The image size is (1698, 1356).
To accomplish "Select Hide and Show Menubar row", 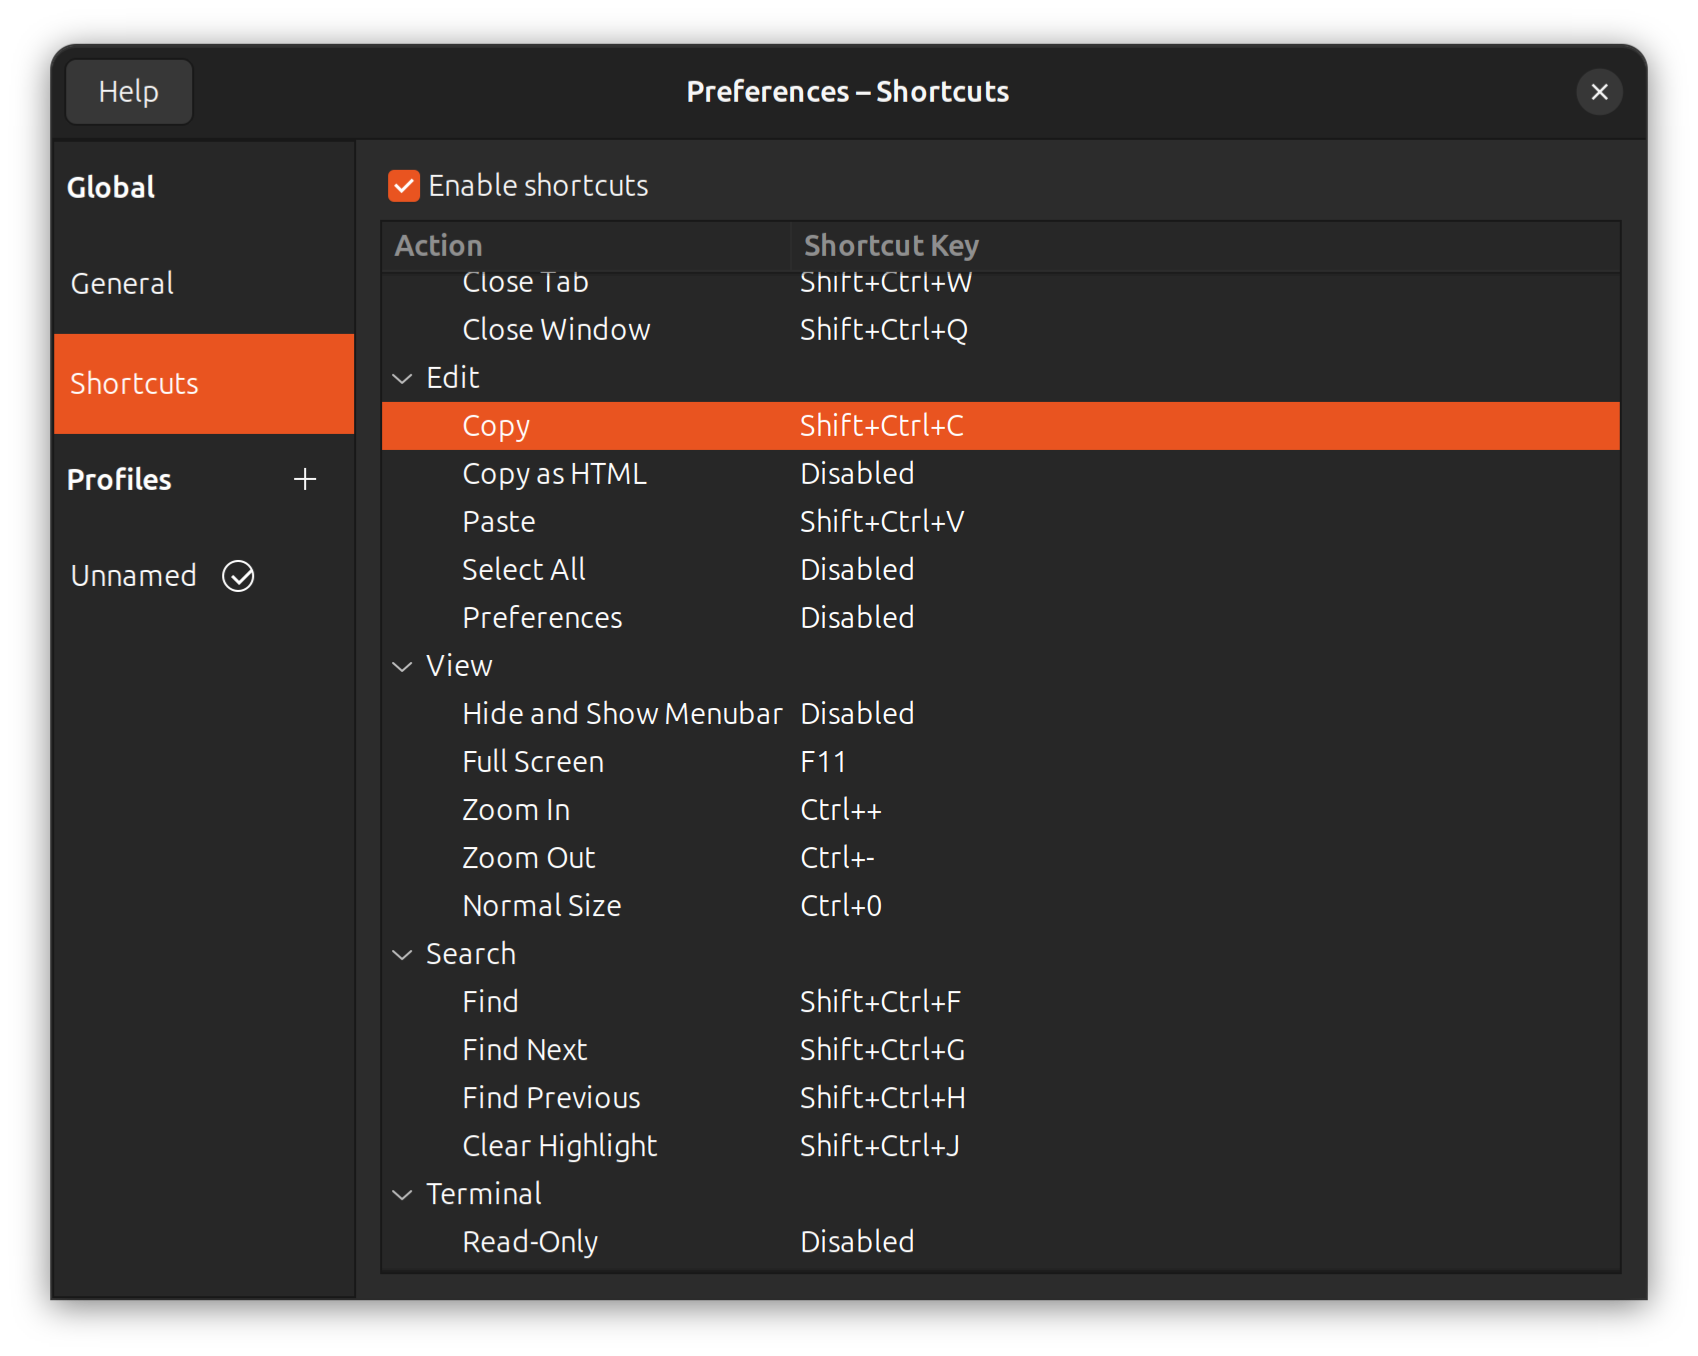I will (1000, 714).
